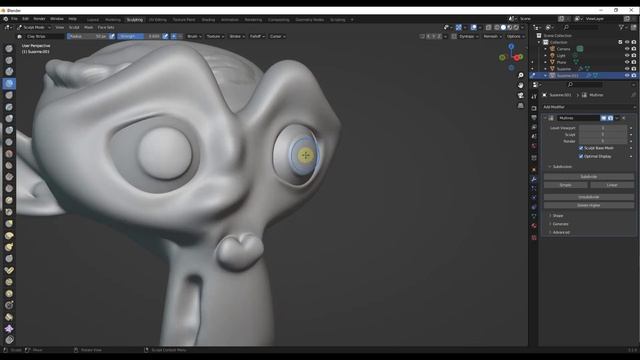Select the Clay brush tool
This screenshot has width=640, height=360.
click(x=9, y=72)
